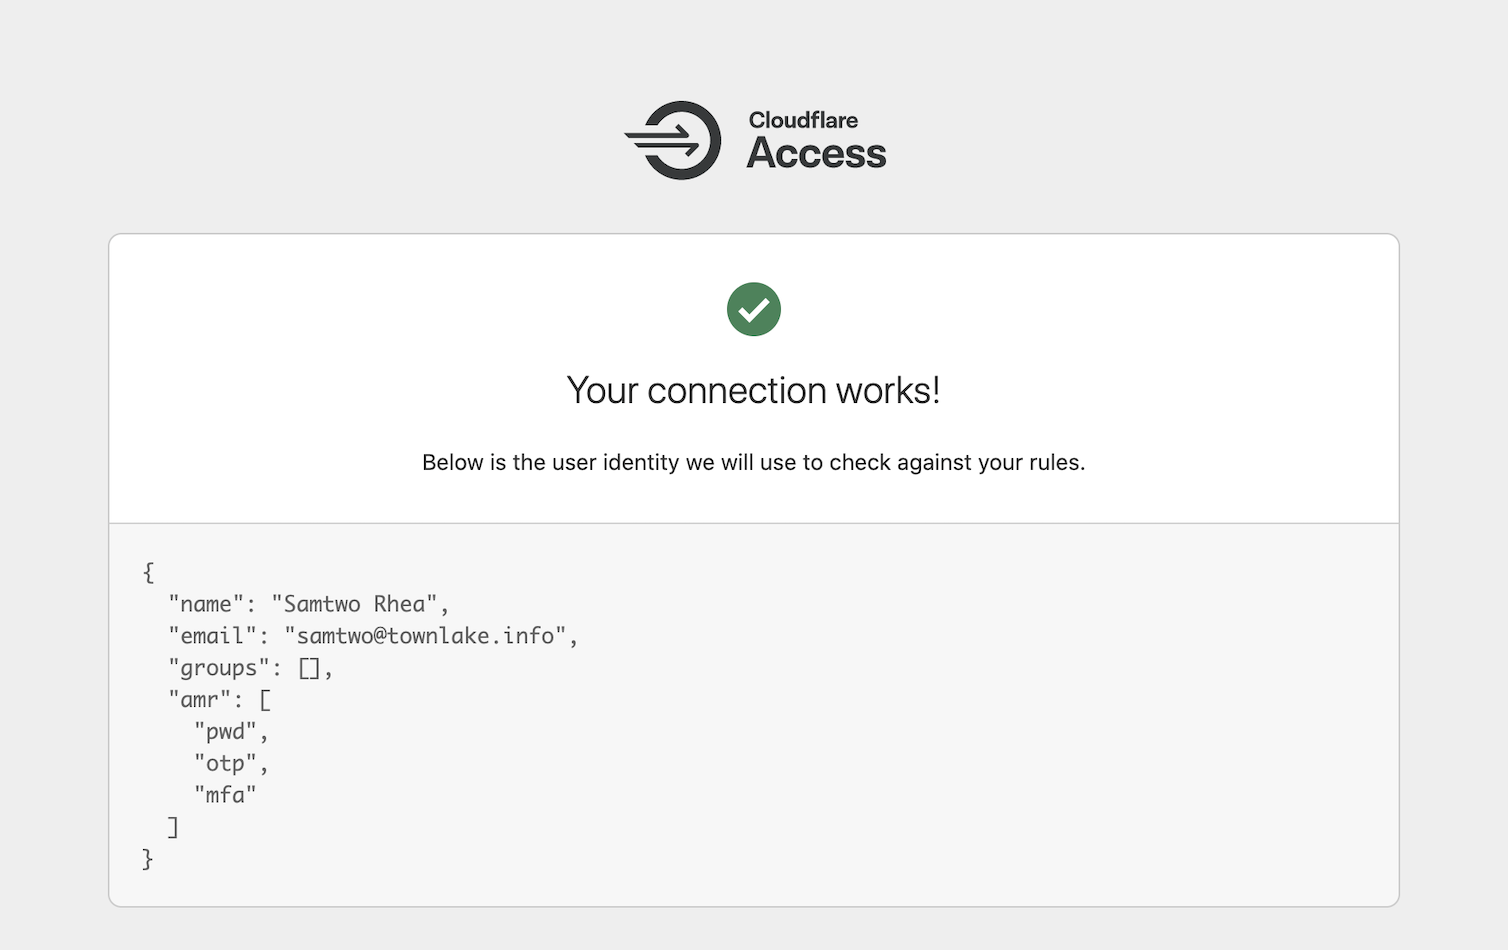
Task: Click the closing square bracket of amr
Action: pos(173,827)
